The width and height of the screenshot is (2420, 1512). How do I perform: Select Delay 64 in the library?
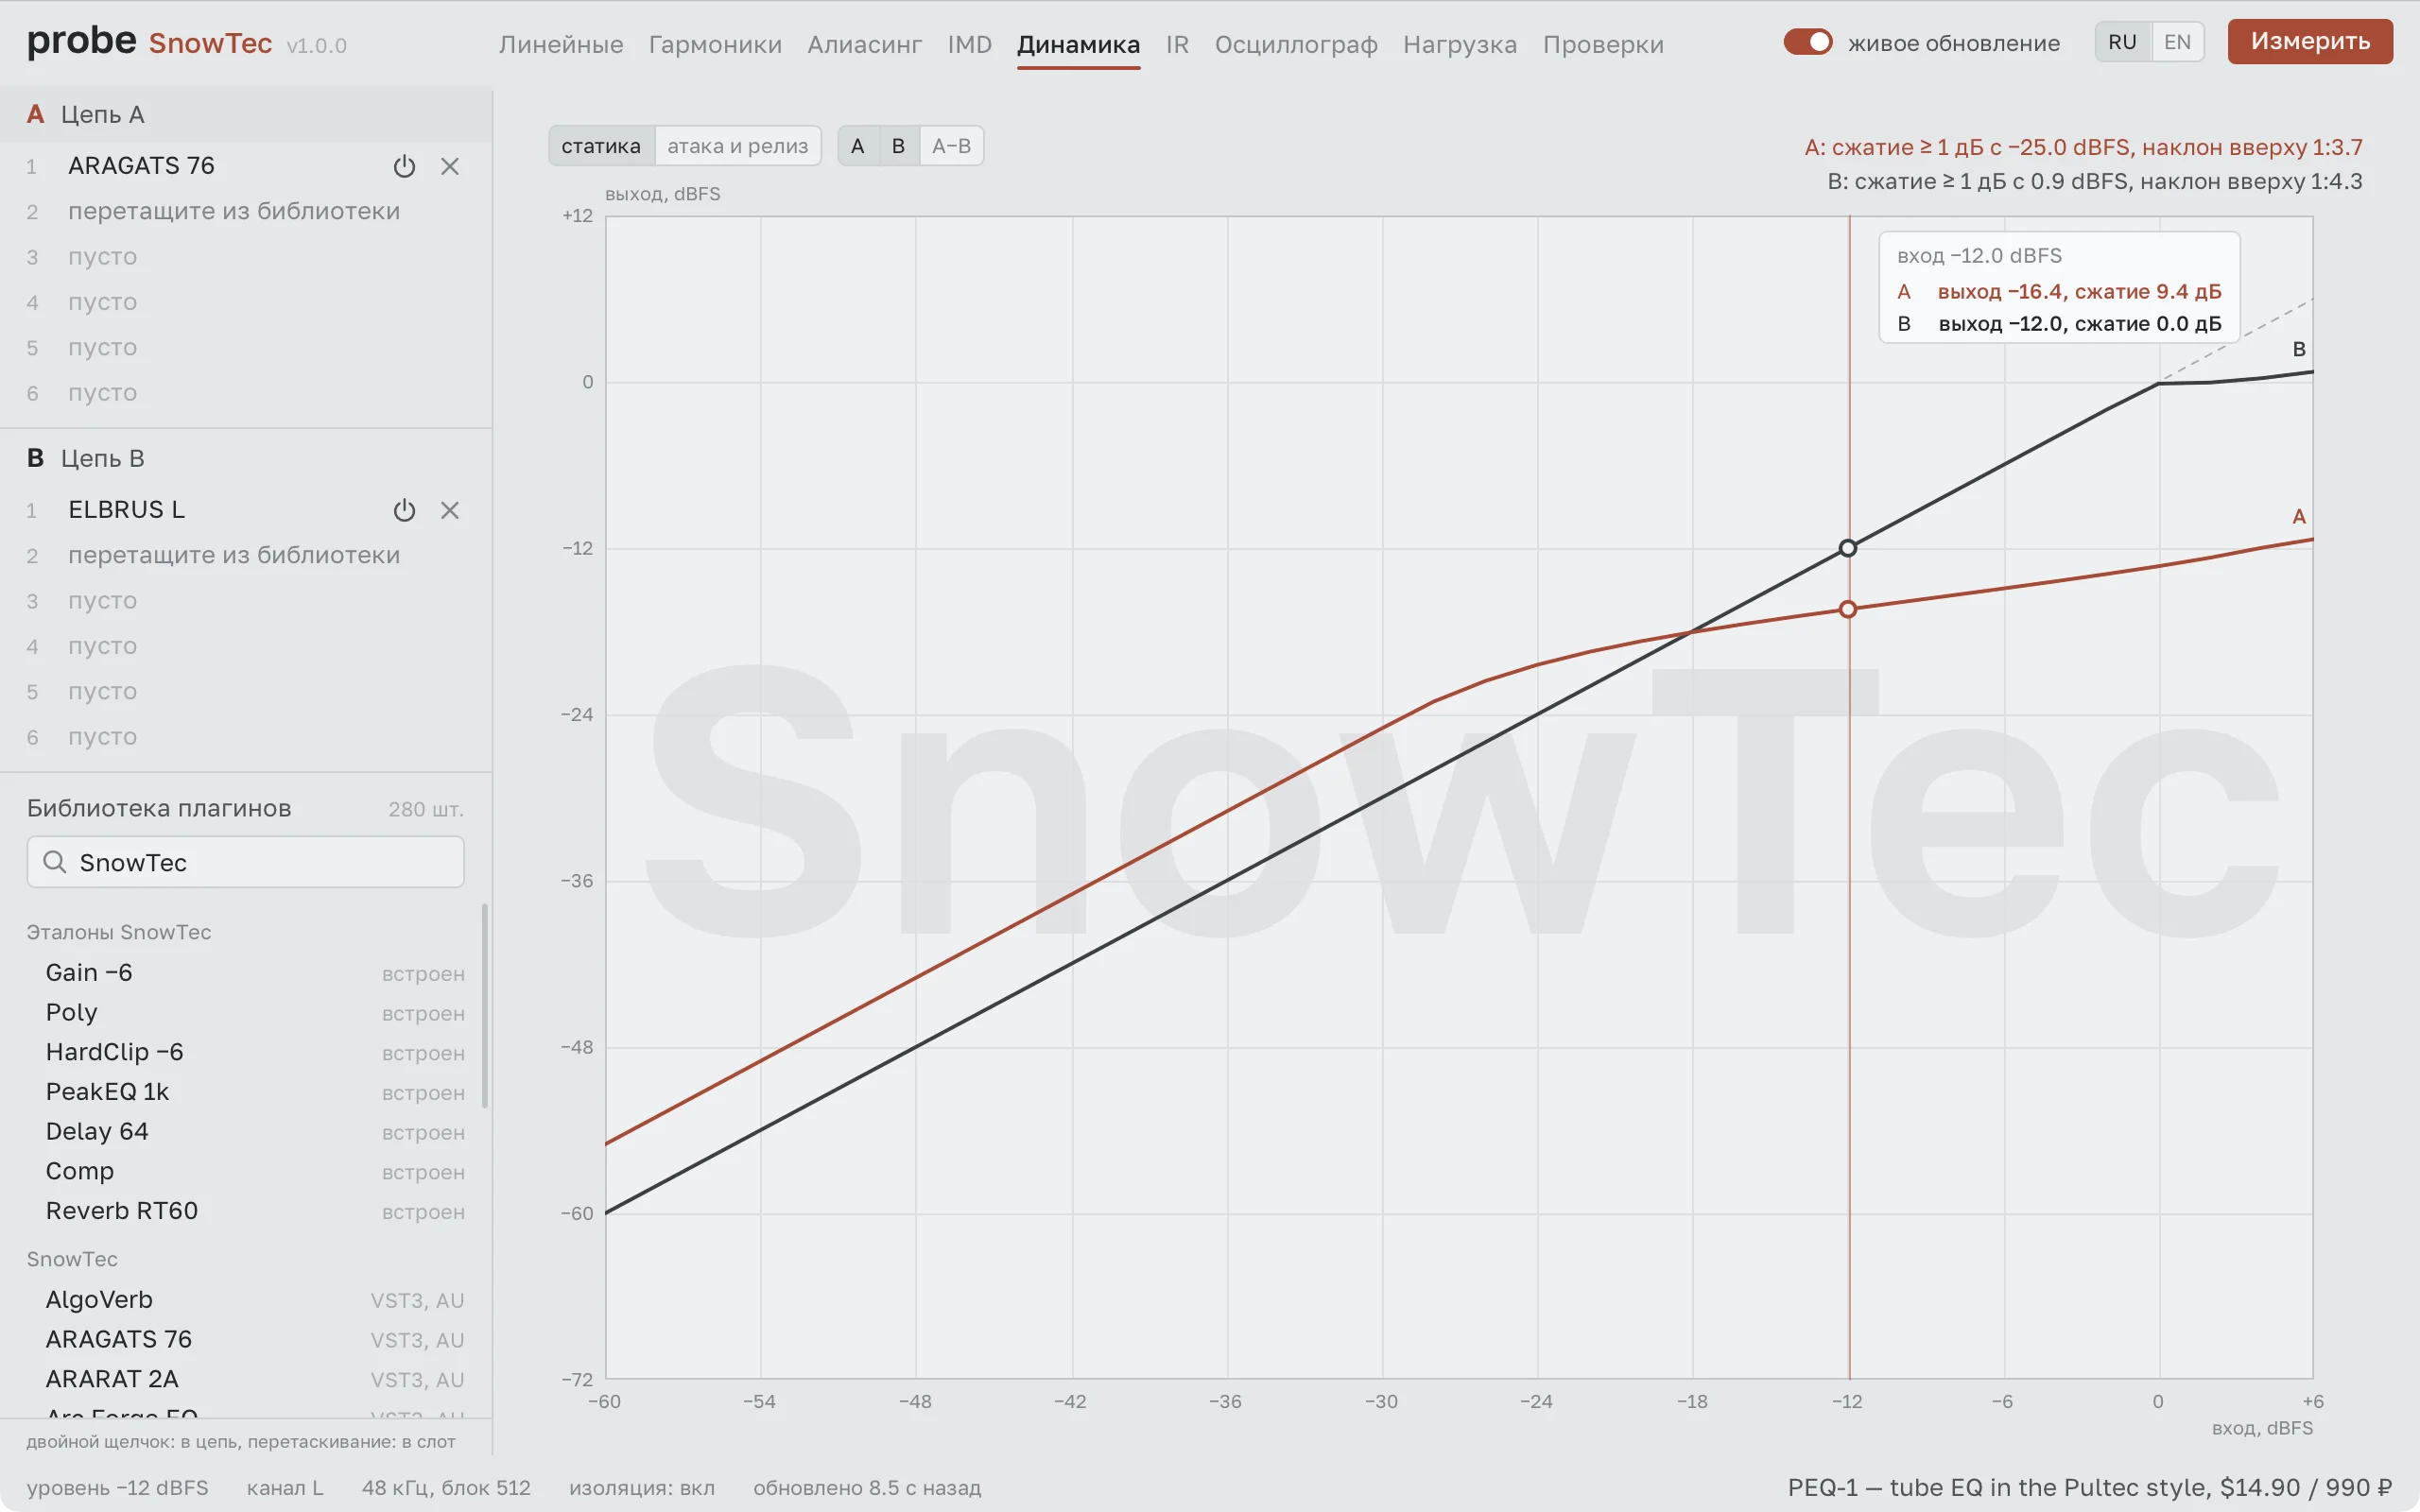tap(245, 1132)
